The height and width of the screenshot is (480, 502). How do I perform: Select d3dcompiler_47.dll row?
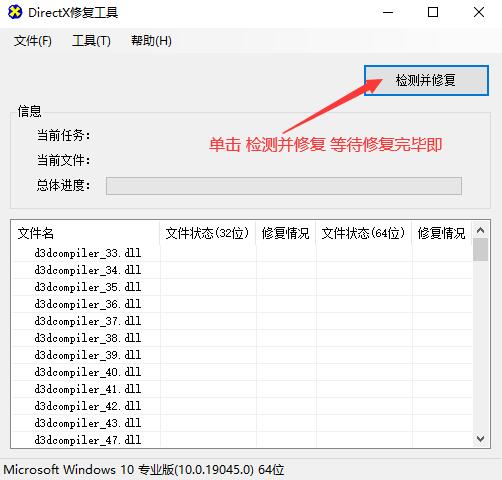[242, 440]
